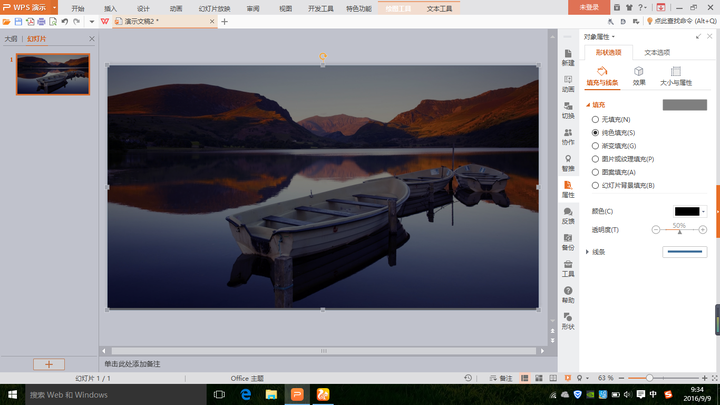Collapse the 填充 fill section
Screen dimensions: 720x405
[588, 105]
